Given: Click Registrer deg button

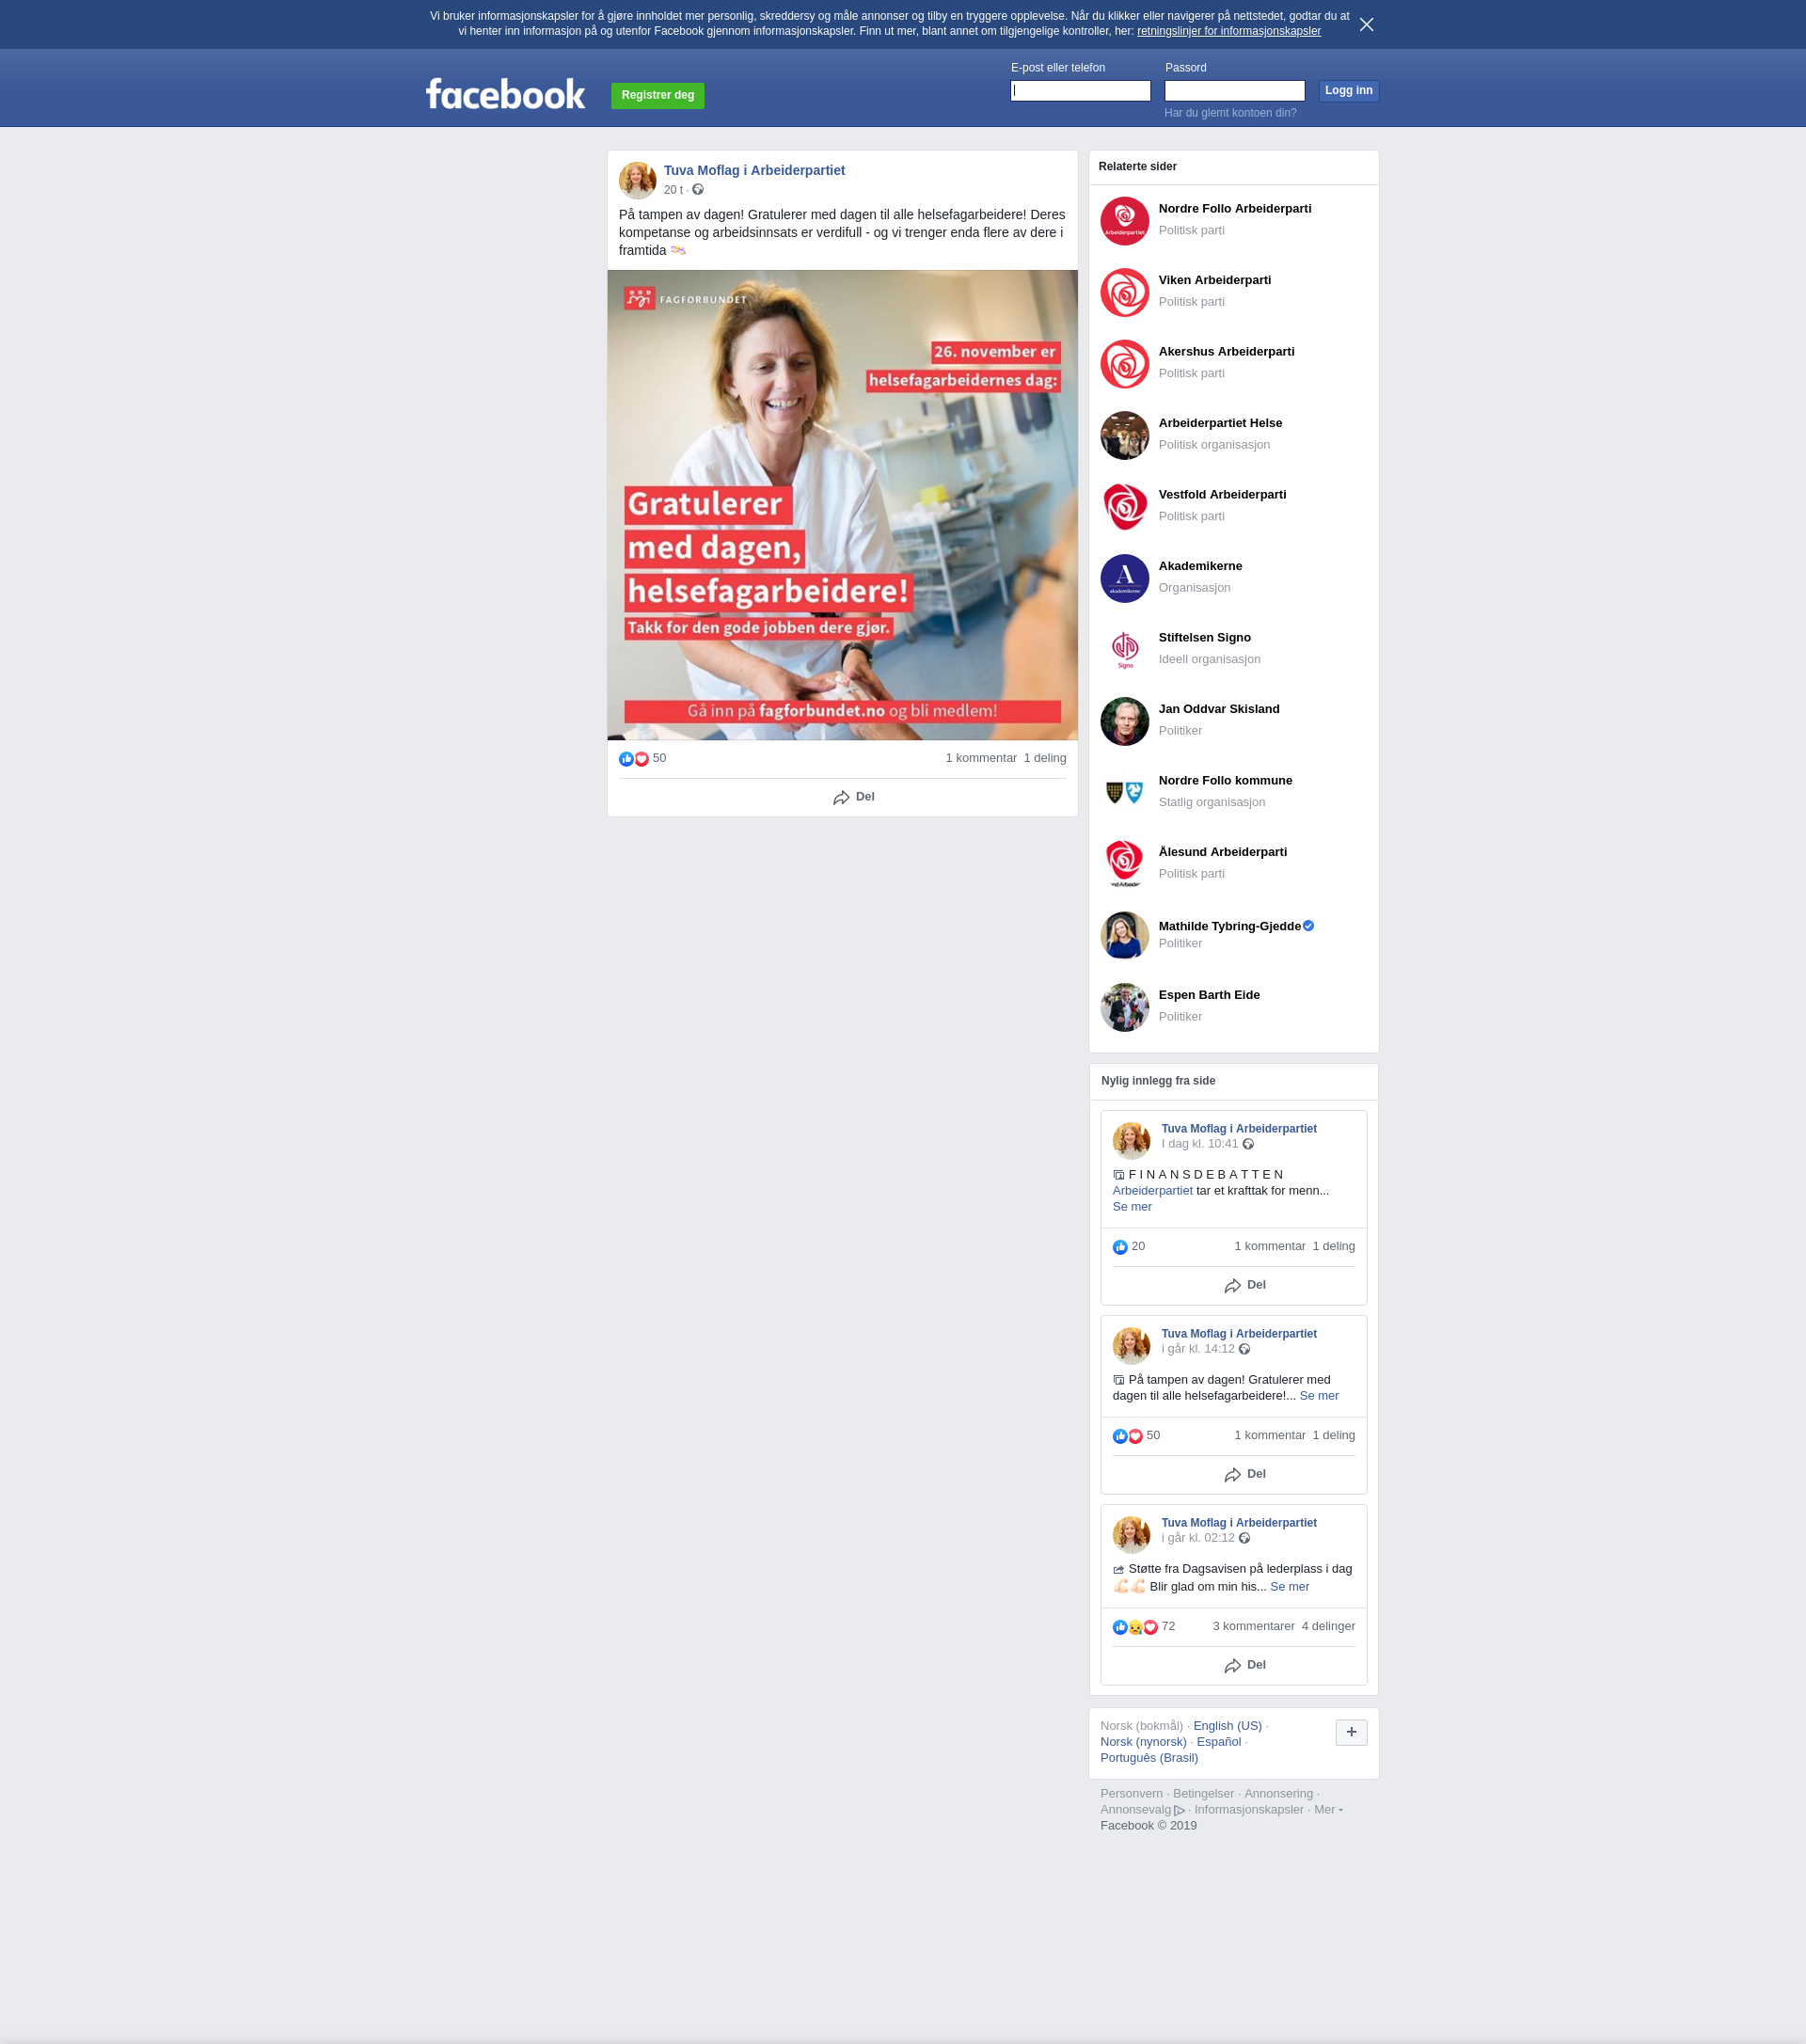Looking at the screenshot, I should pos(657,95).
